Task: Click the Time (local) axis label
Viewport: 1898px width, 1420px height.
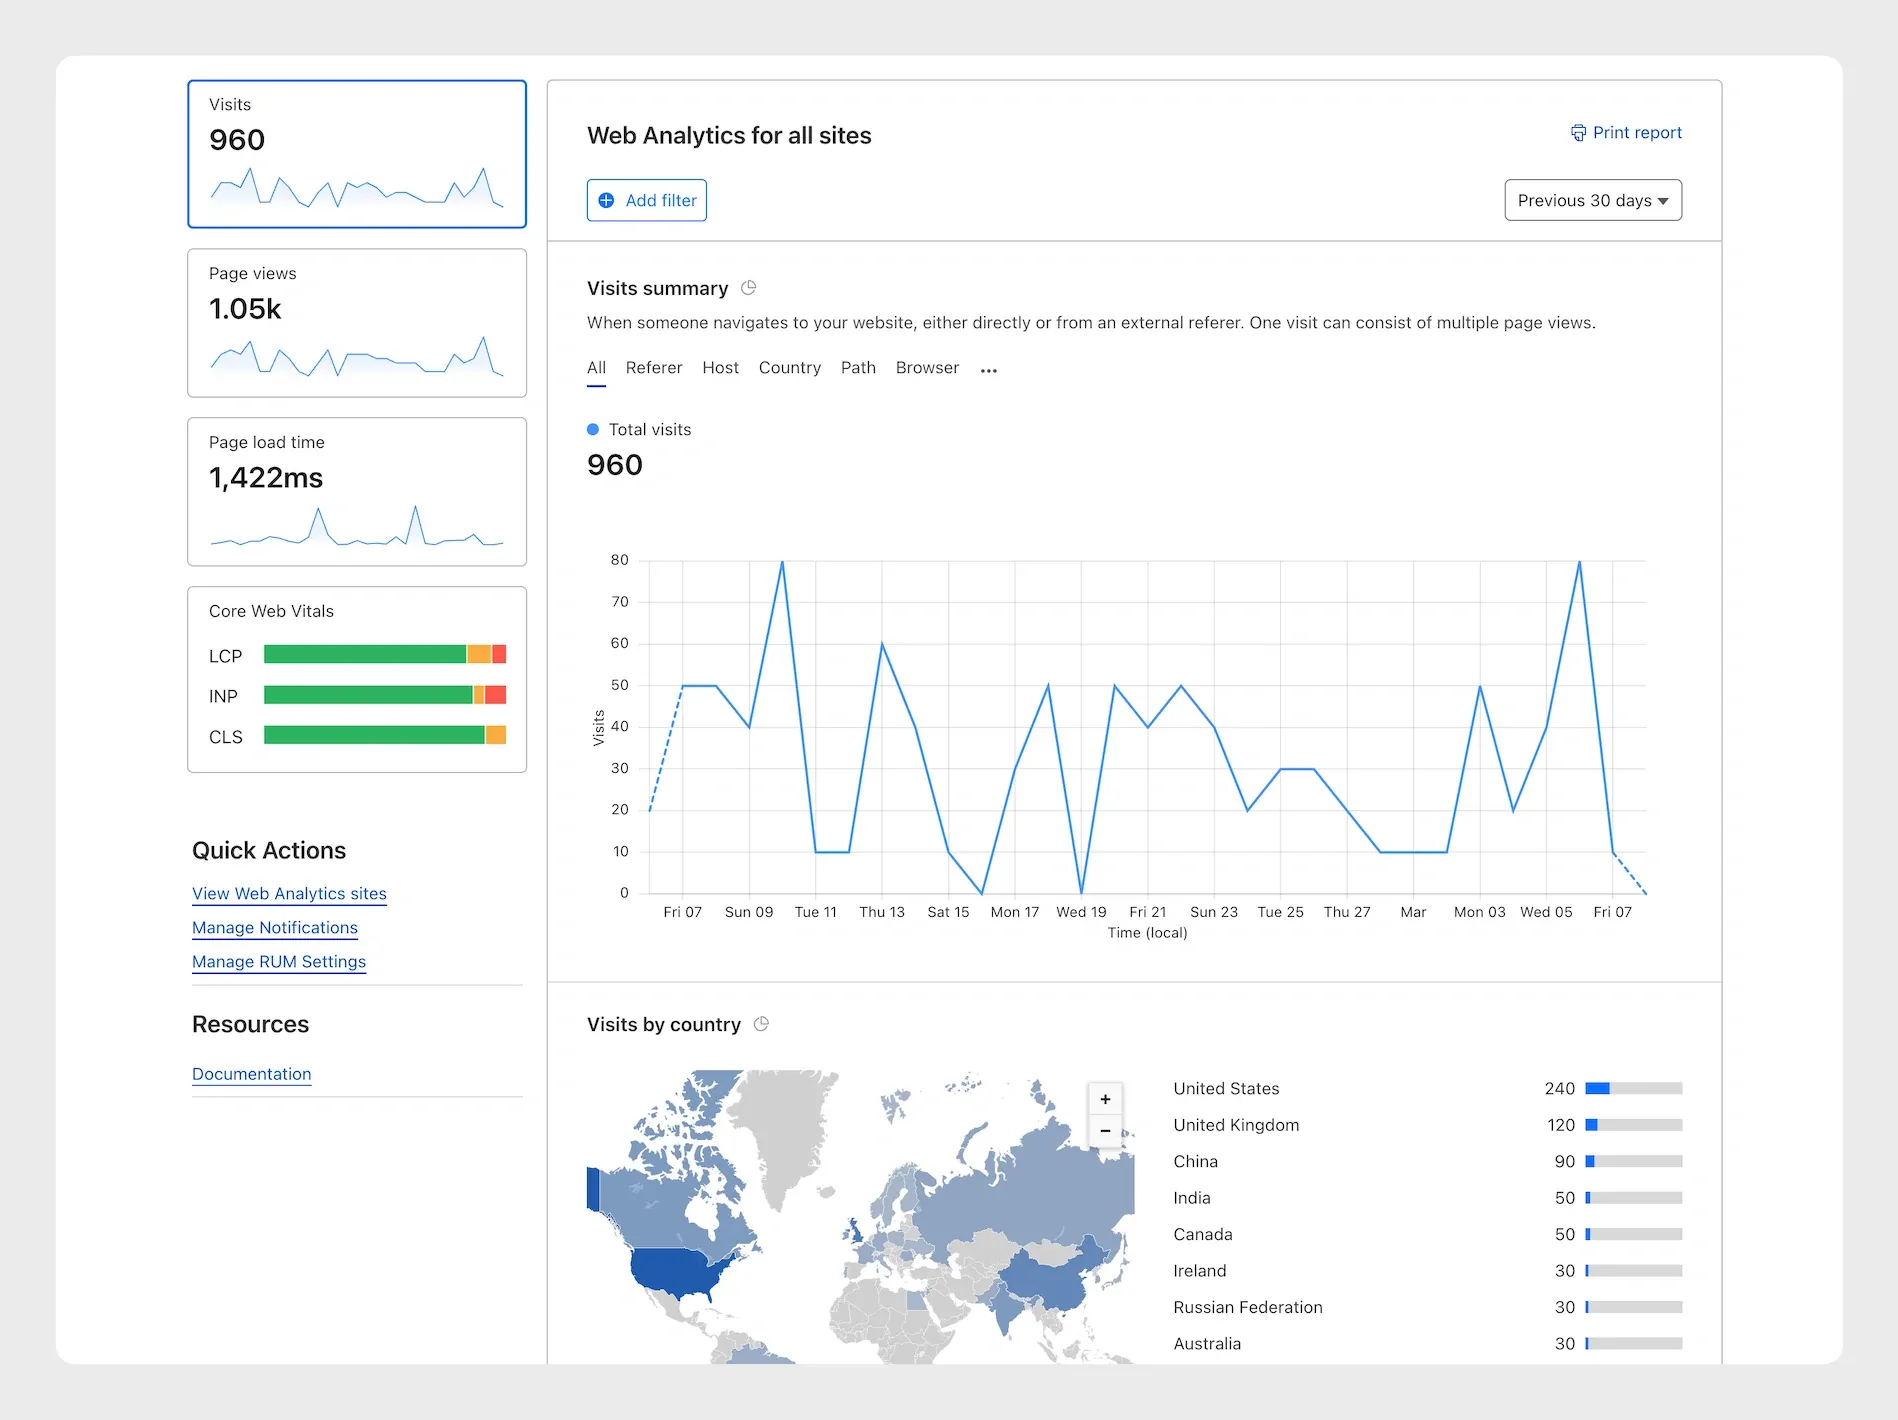Action: point(1147,933)
